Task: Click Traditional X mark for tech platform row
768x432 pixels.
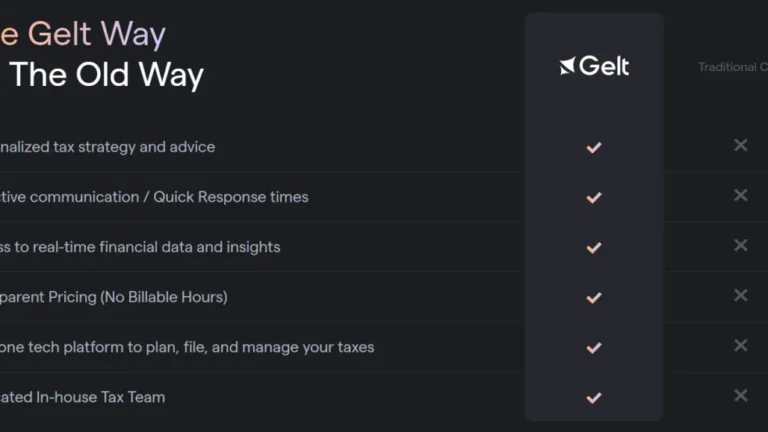Action: point(740,345)
